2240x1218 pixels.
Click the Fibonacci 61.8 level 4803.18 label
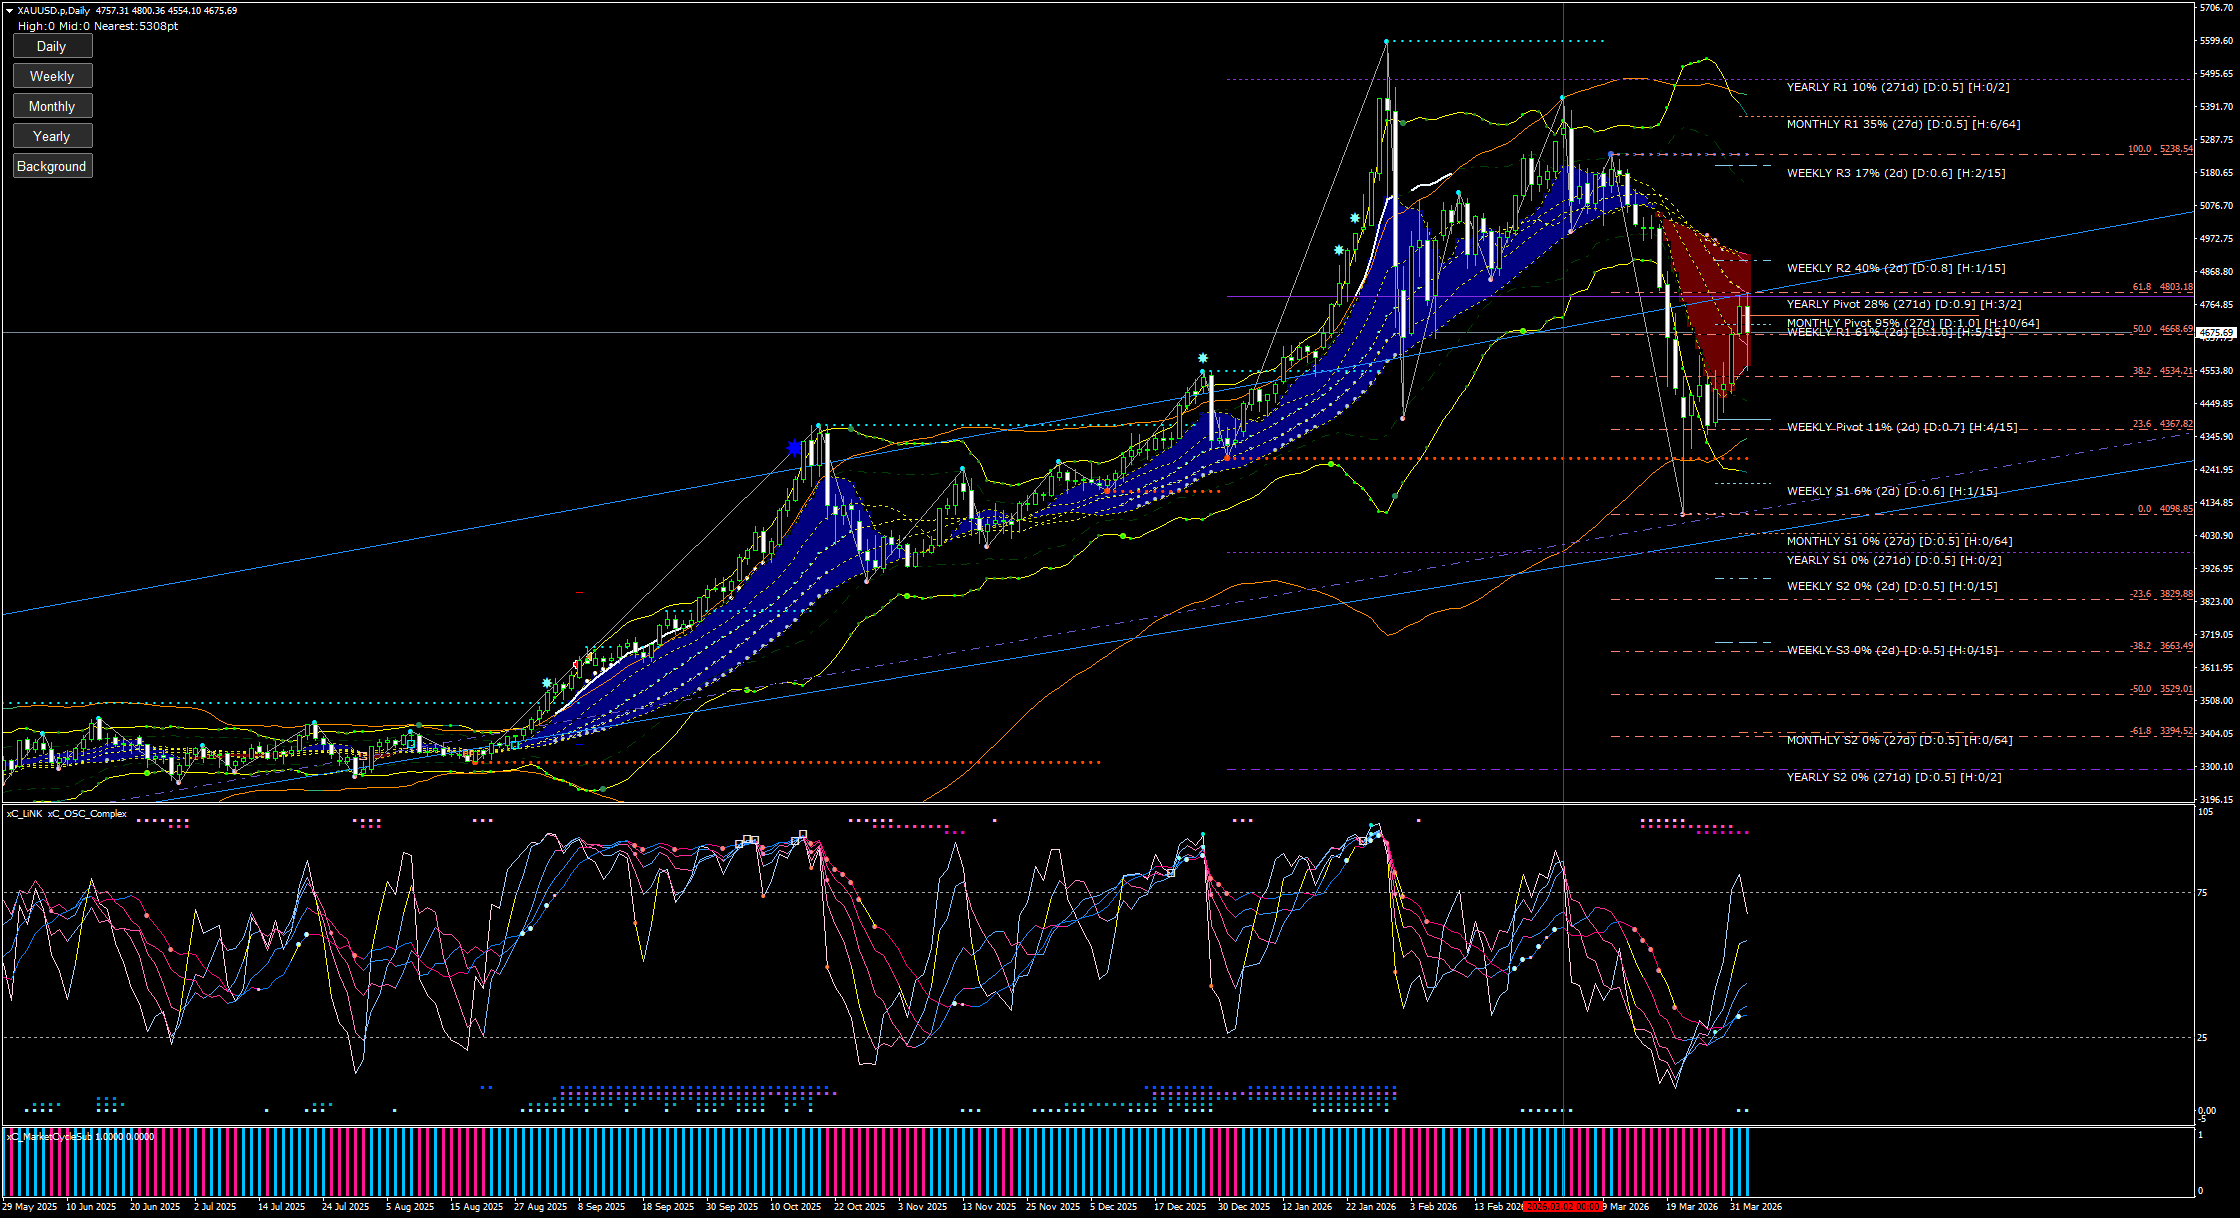[2161, 287]
